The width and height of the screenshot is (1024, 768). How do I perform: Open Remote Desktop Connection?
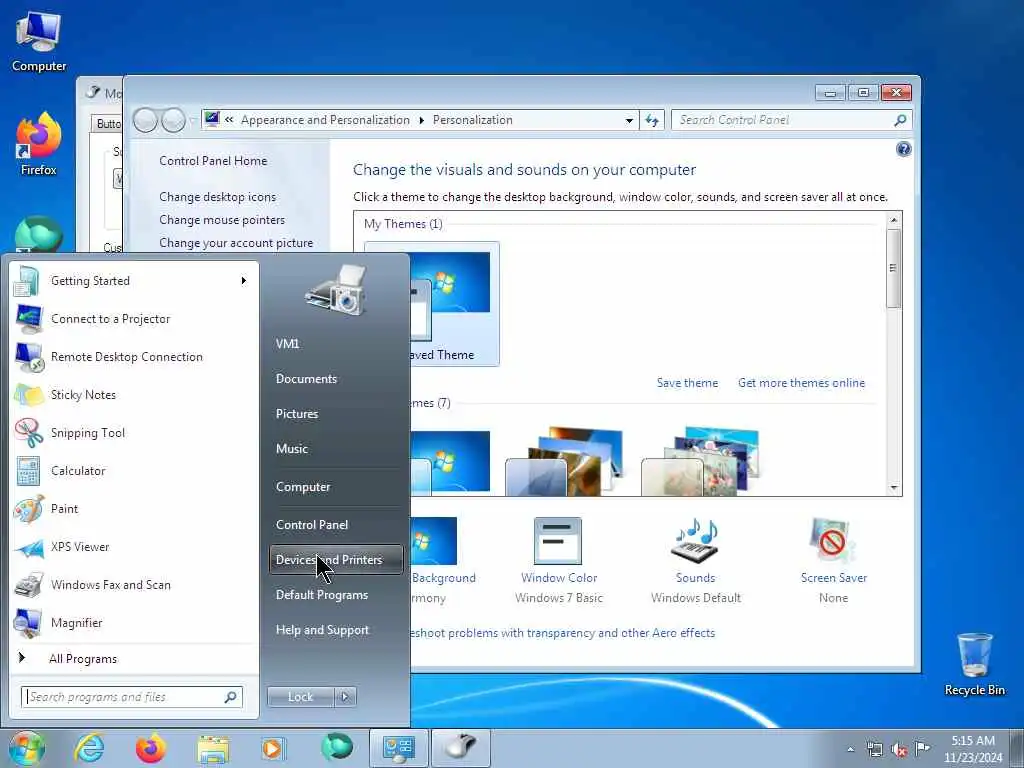134,357
